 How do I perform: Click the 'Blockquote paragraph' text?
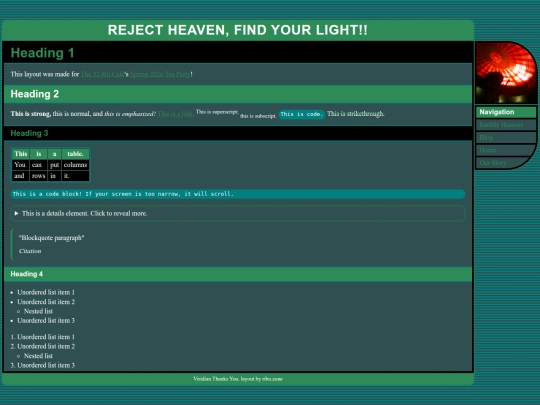52,238
